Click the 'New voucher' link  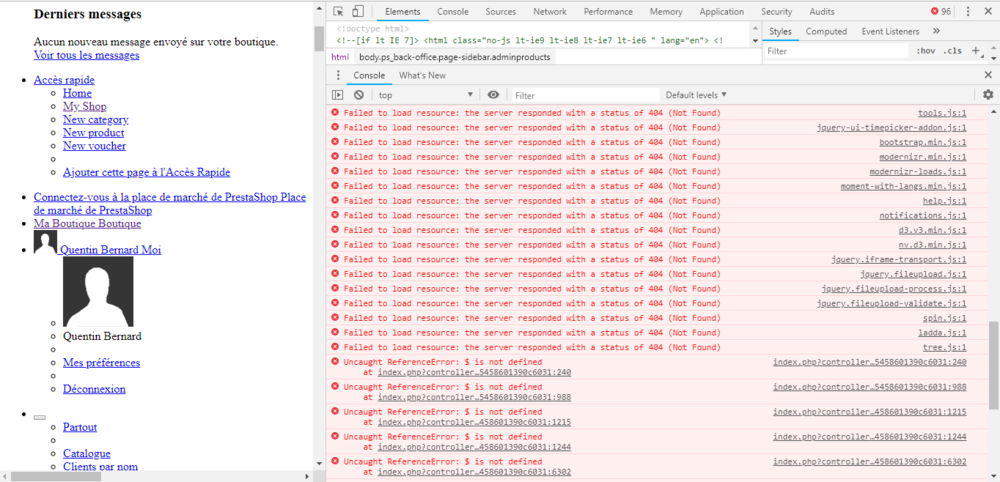(x=94, y=146)
